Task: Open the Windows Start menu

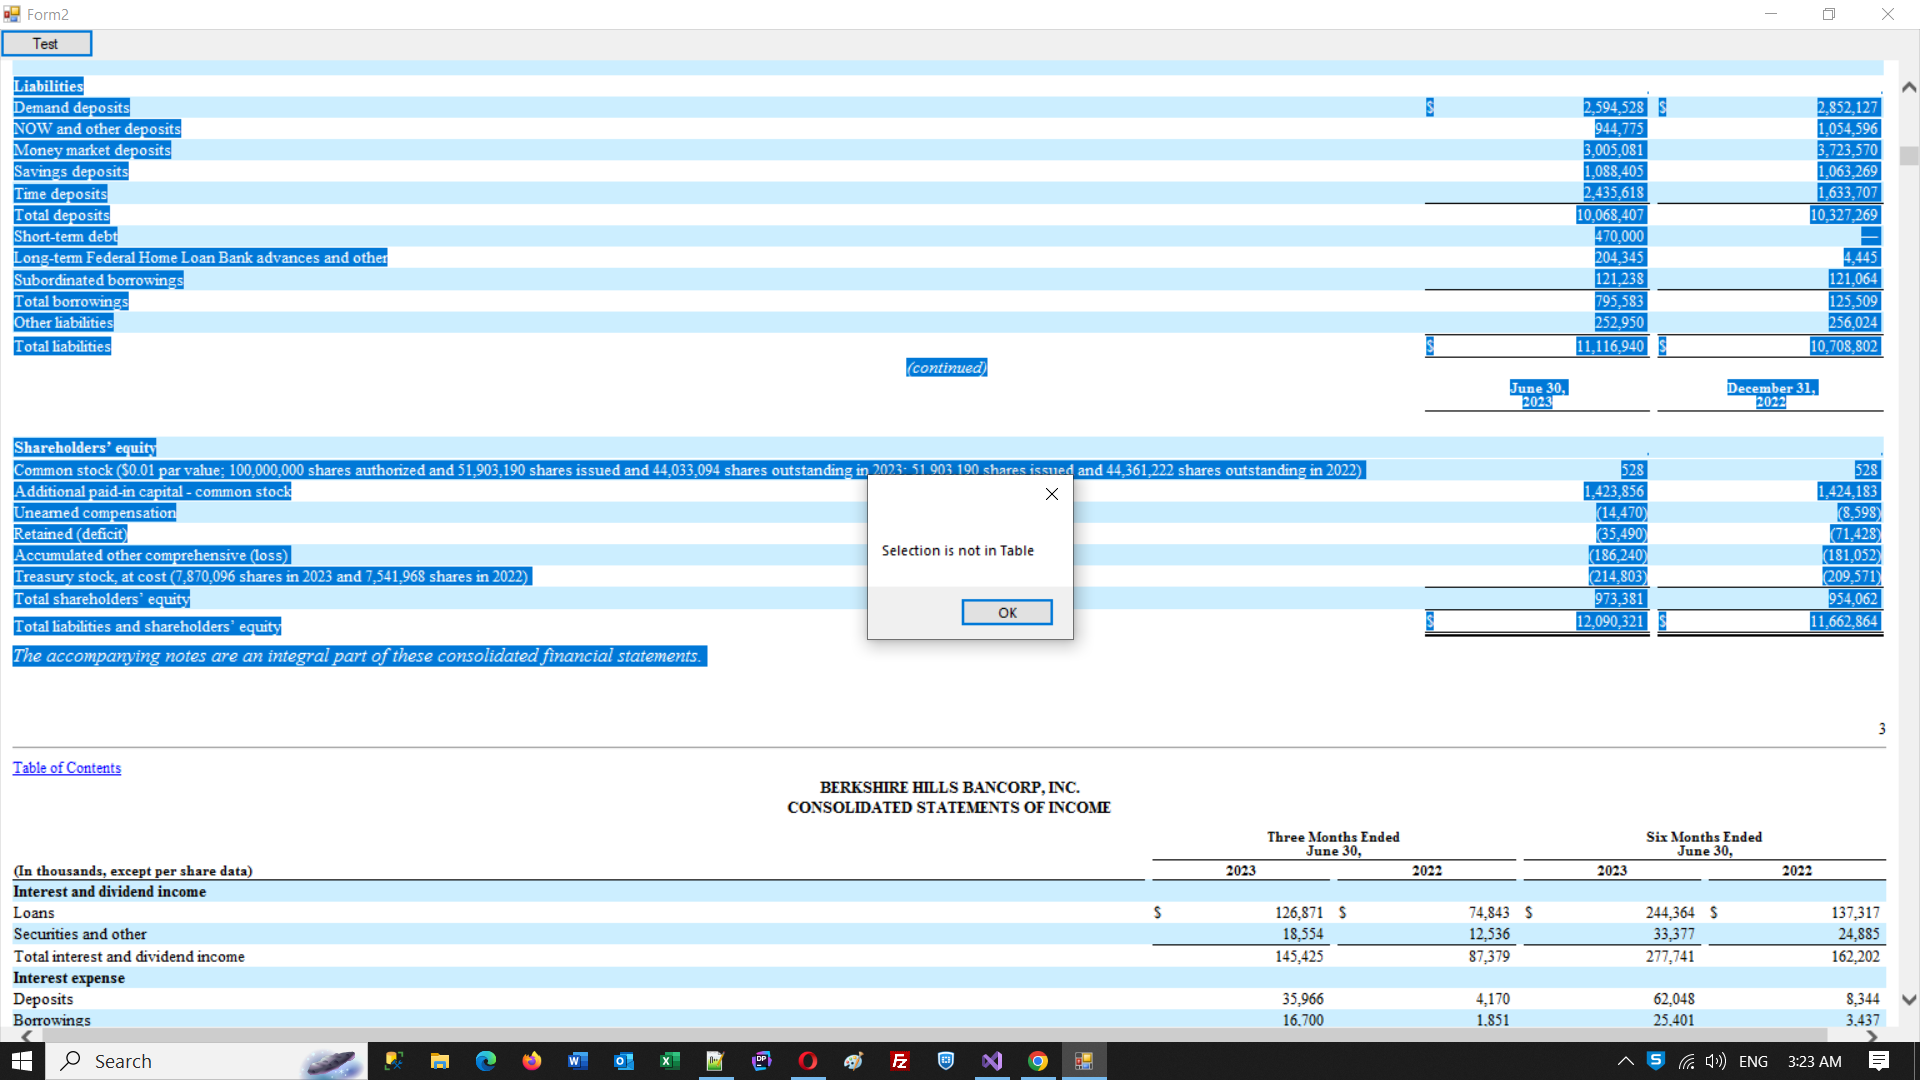Action: pos(22,1061)
